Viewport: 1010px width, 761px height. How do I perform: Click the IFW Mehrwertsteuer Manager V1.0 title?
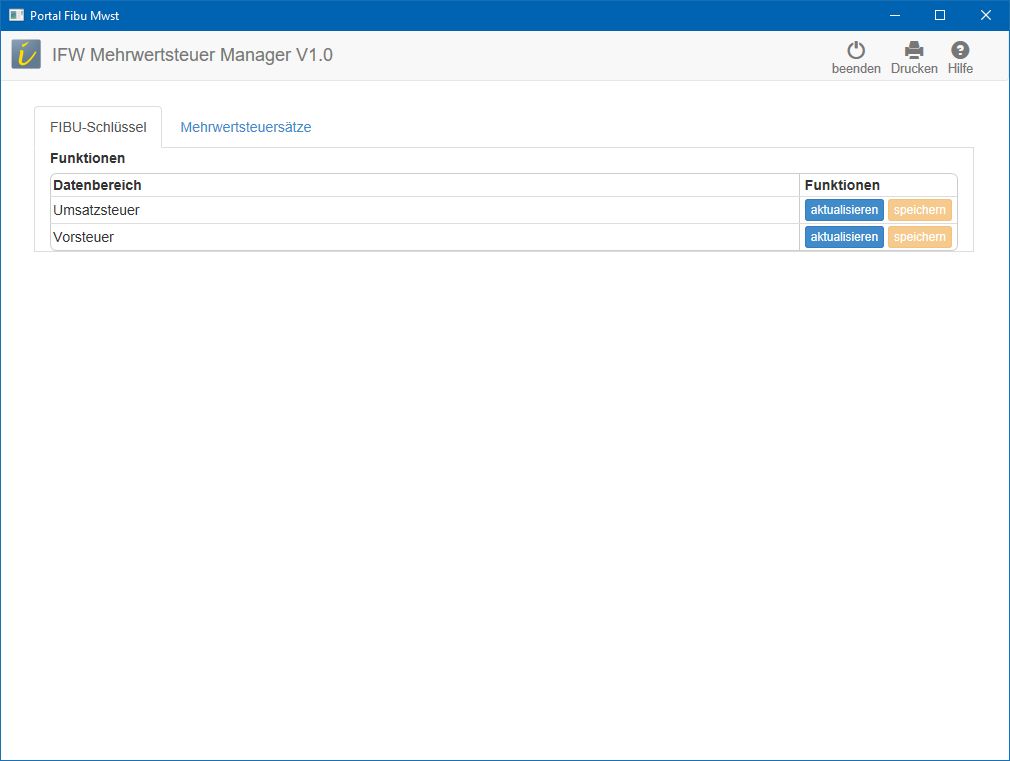pyautogui.click(x=192, y=55)
